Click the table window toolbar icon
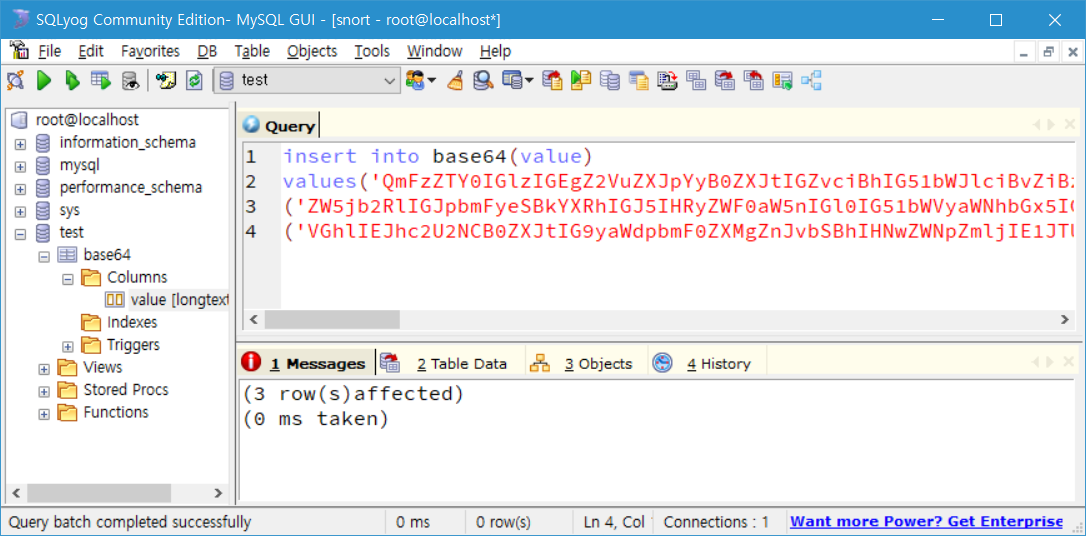This screenshot has width=1086, height=536. click(x=512, y=80)
